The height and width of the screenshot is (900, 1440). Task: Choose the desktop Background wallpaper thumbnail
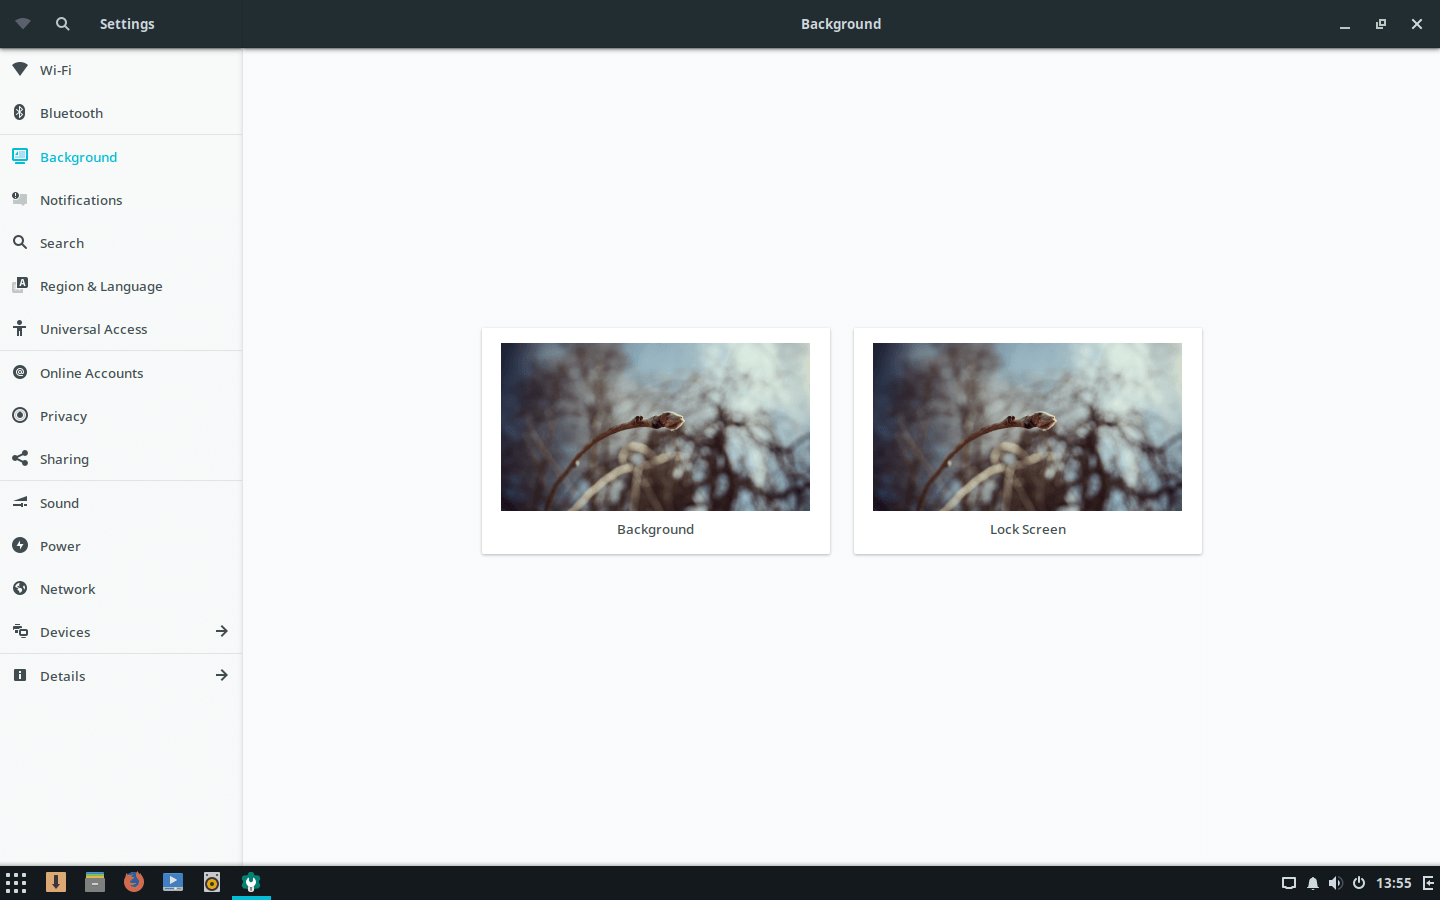[x=655, y=427]
